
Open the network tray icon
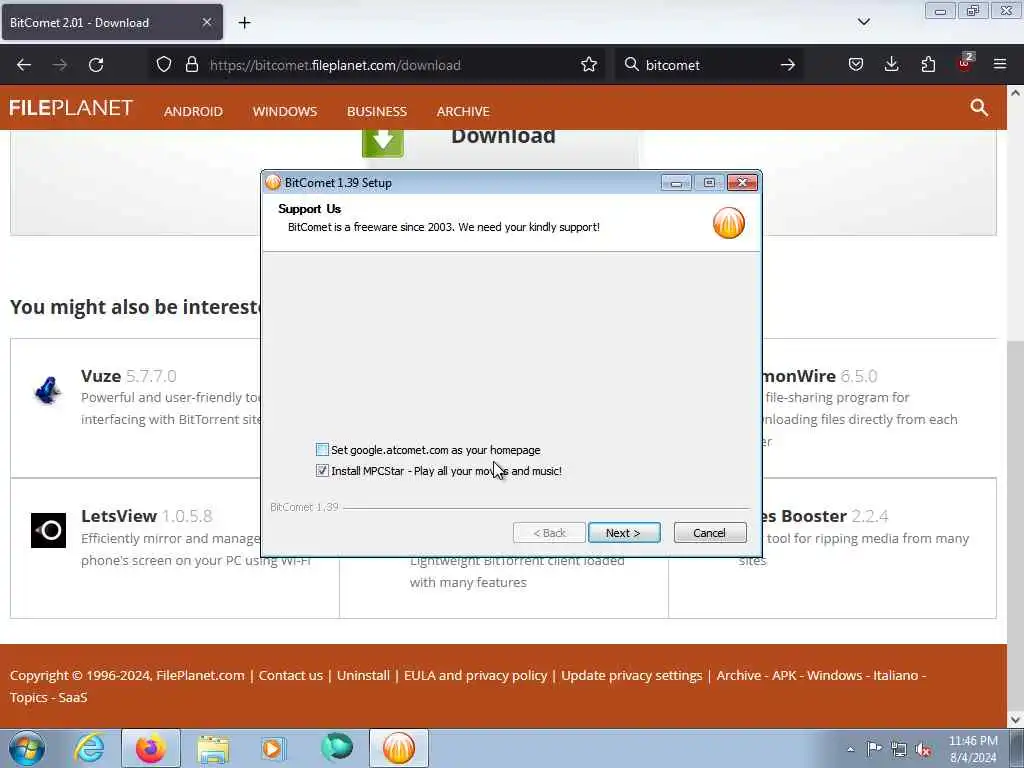tap(899, 749)
